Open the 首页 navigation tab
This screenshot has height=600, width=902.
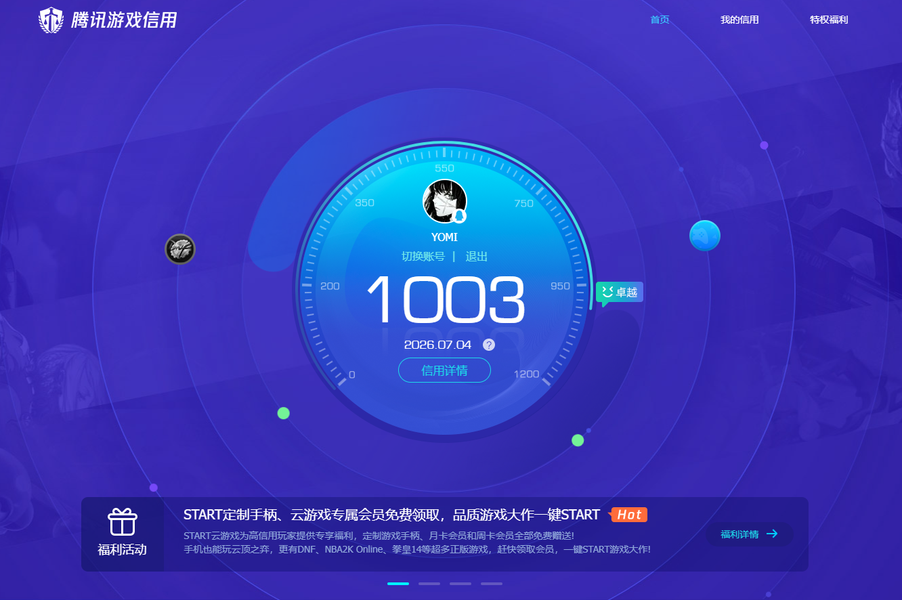point(659,20)
